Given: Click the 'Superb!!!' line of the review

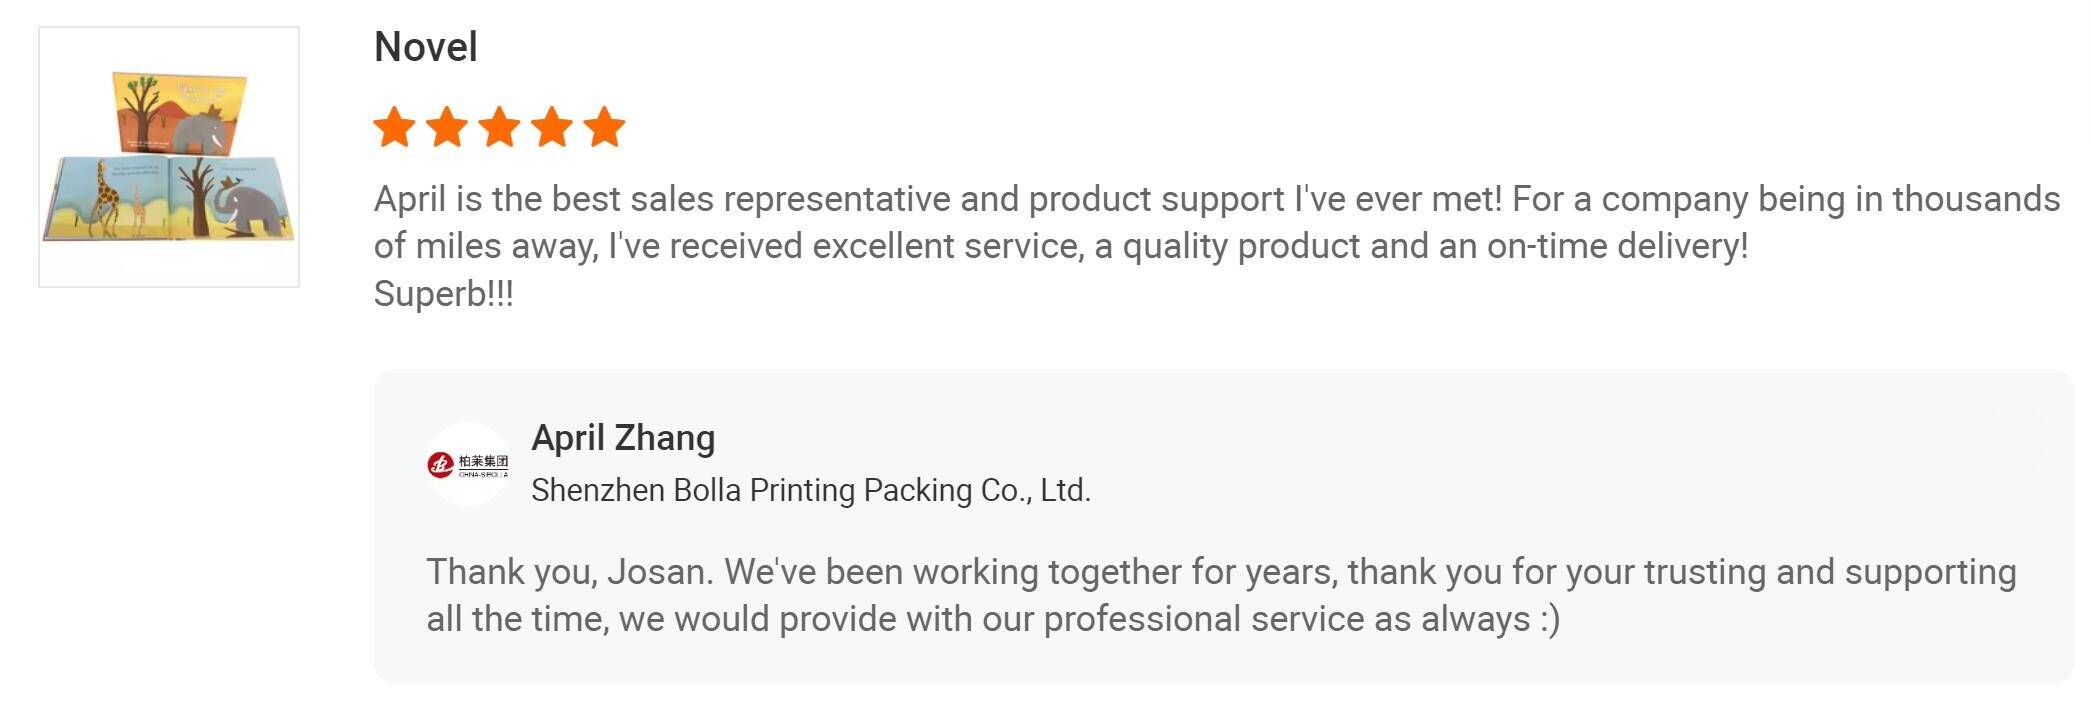Looking at the screenshot, I should pos(444,294).
